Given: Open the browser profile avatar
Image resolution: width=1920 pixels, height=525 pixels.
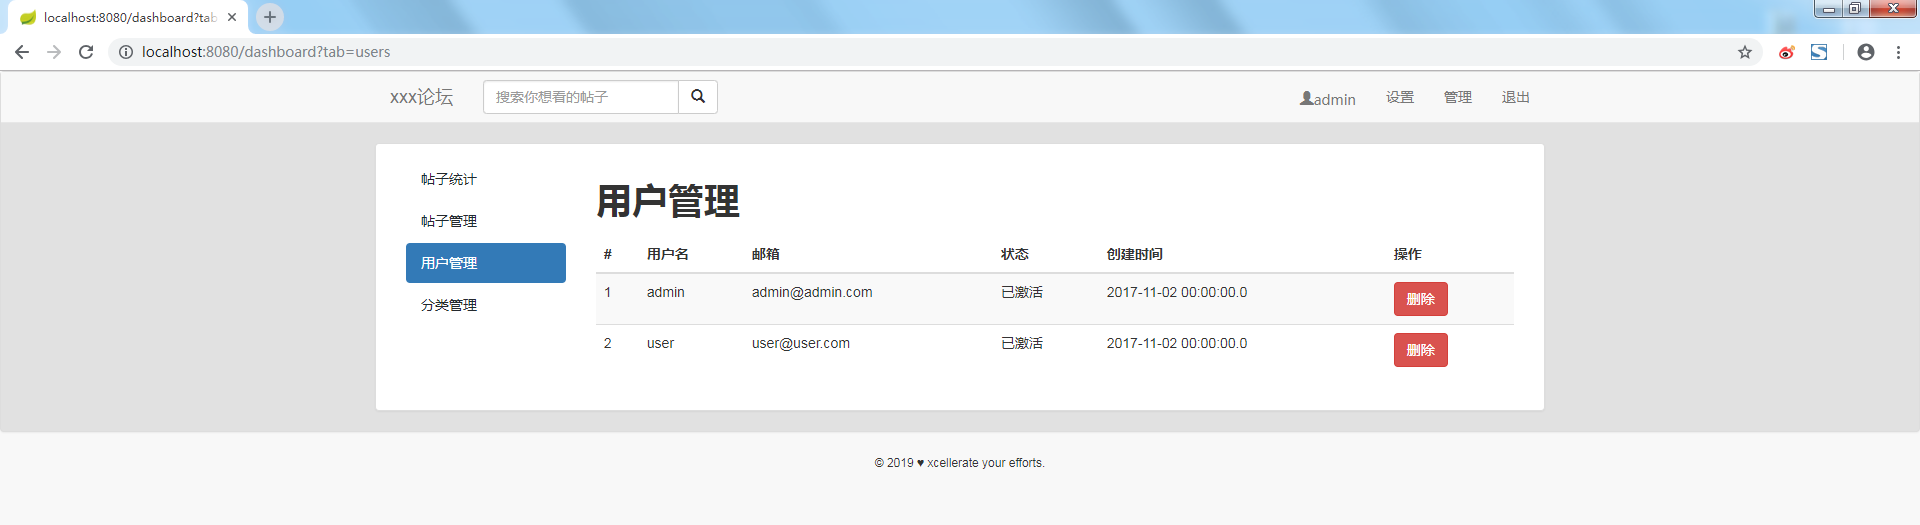Looking at the screenshot, I should pyautogui.click(x=1866, y=52).
